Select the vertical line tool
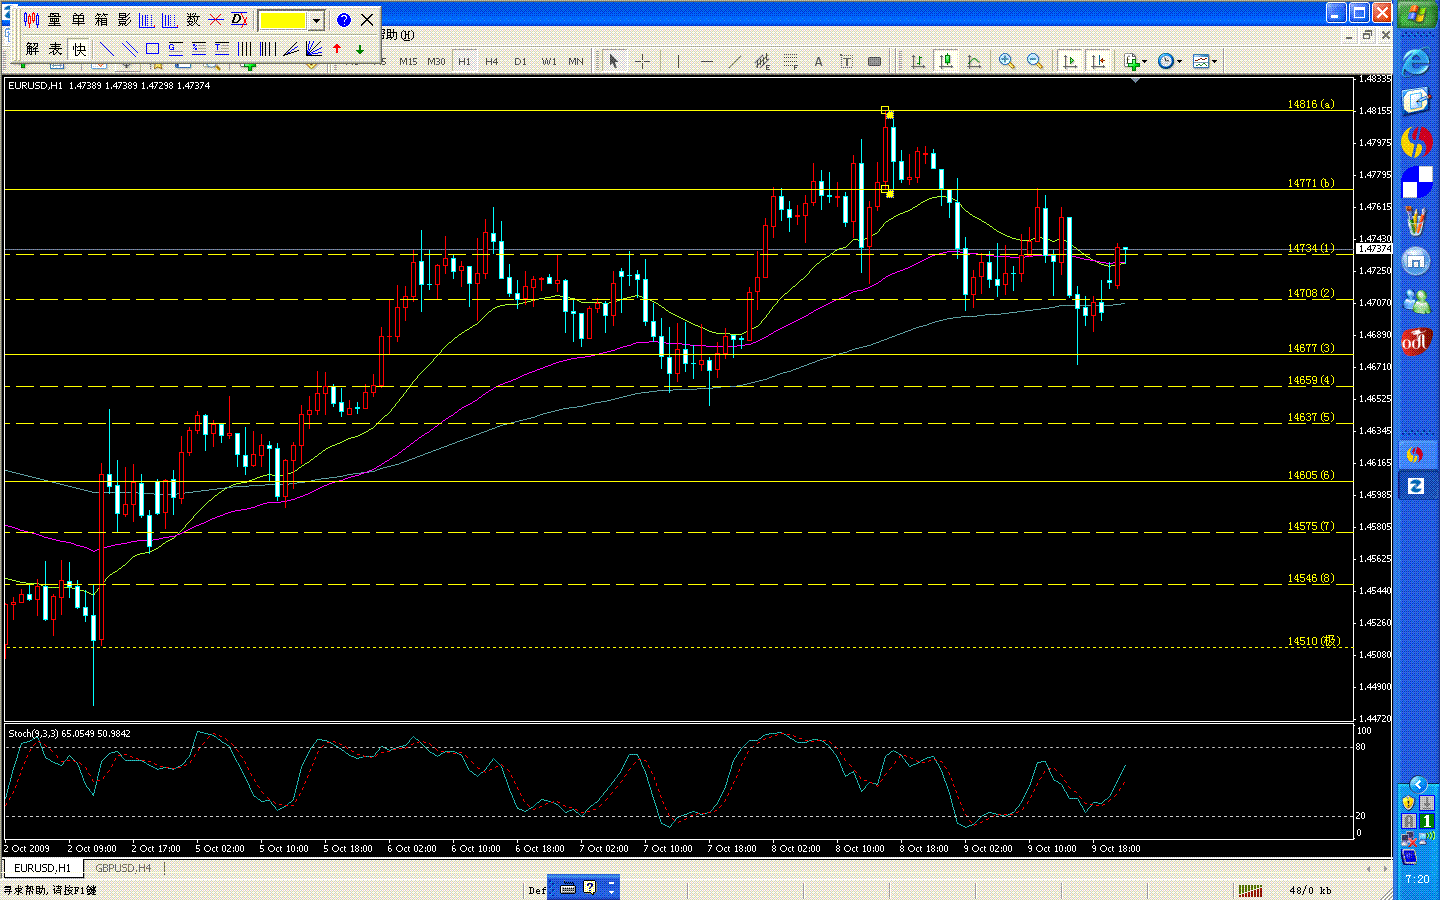The height and width of the screenshot is (900, 1440). pos(678,62)
